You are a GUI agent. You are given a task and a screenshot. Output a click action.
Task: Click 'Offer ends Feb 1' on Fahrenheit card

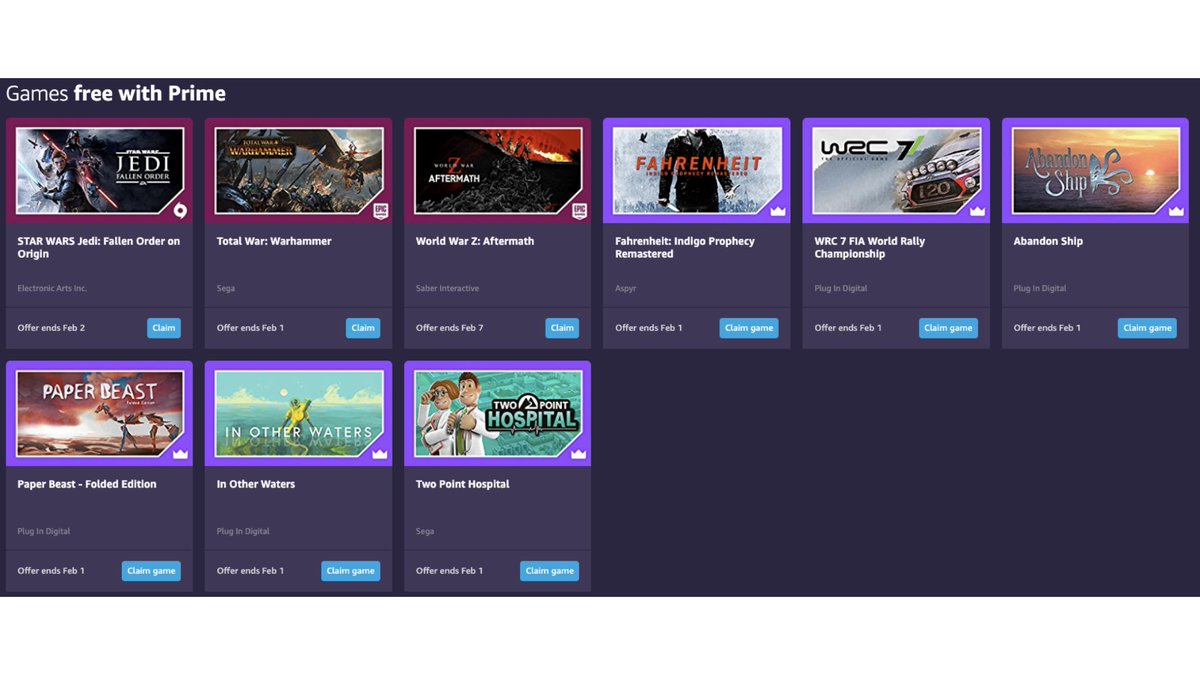click(x=649, y=328)
